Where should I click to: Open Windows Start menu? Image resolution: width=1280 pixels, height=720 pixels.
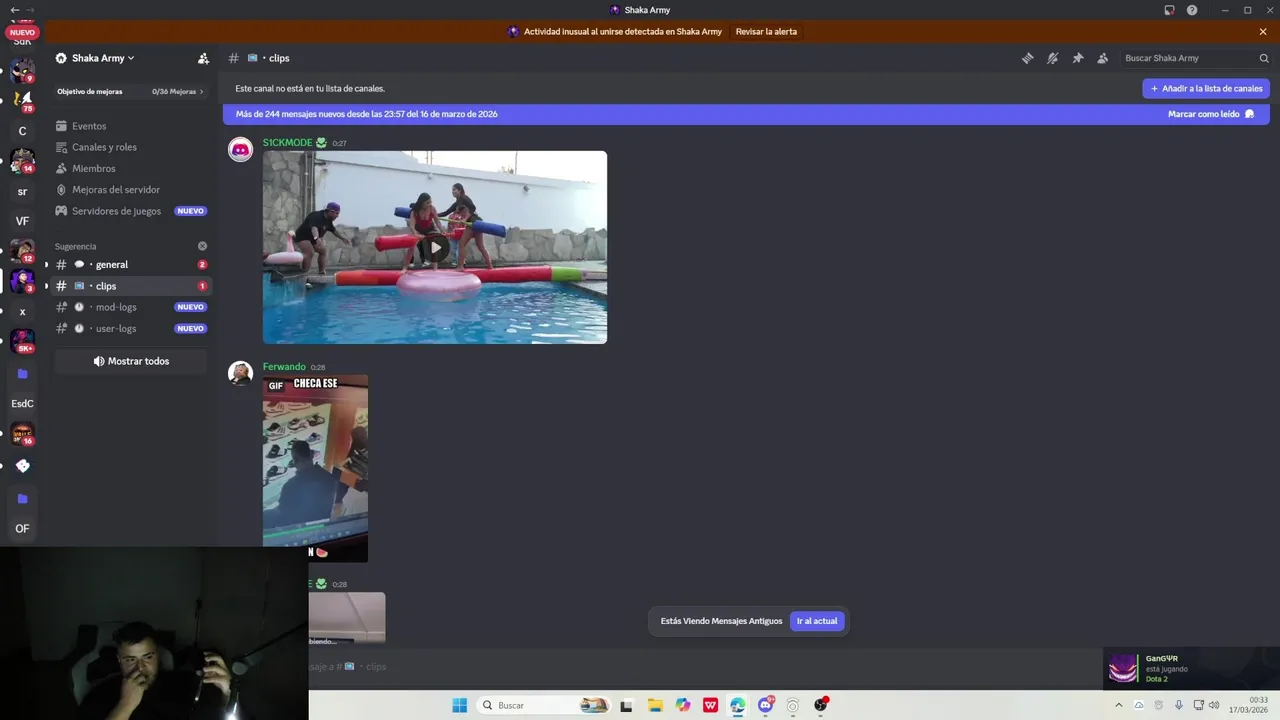click(x=459, y=705)
